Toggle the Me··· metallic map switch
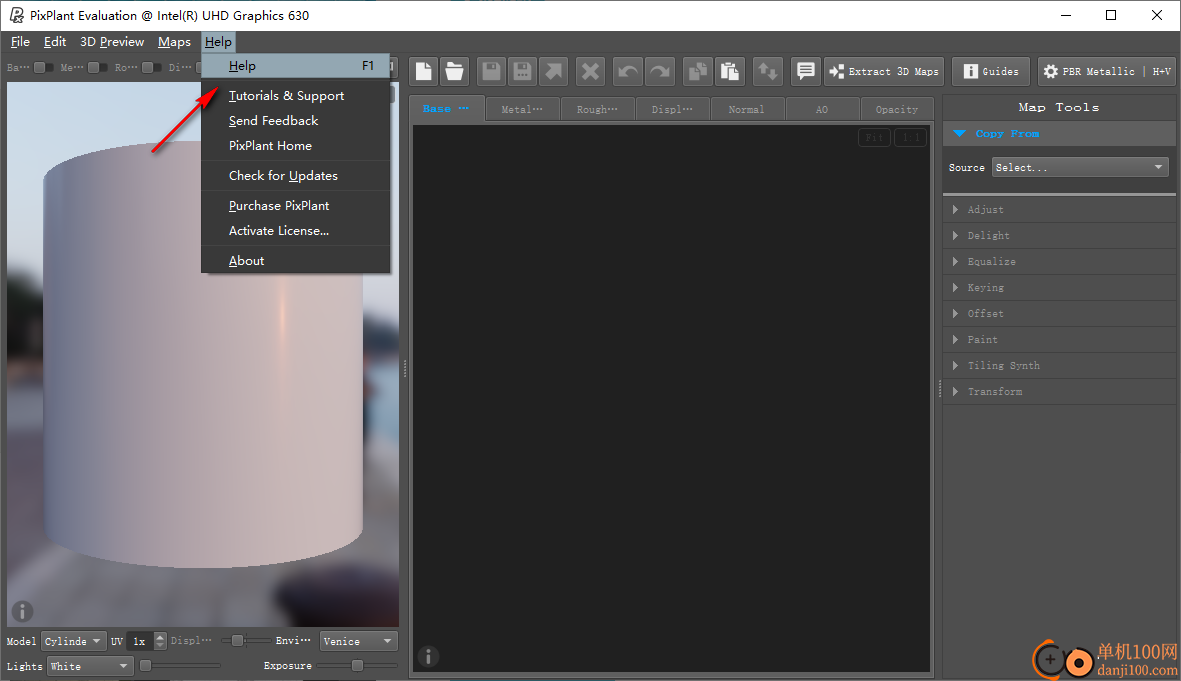The width and height of the screenshot is (1181, 681). [98, 67]
